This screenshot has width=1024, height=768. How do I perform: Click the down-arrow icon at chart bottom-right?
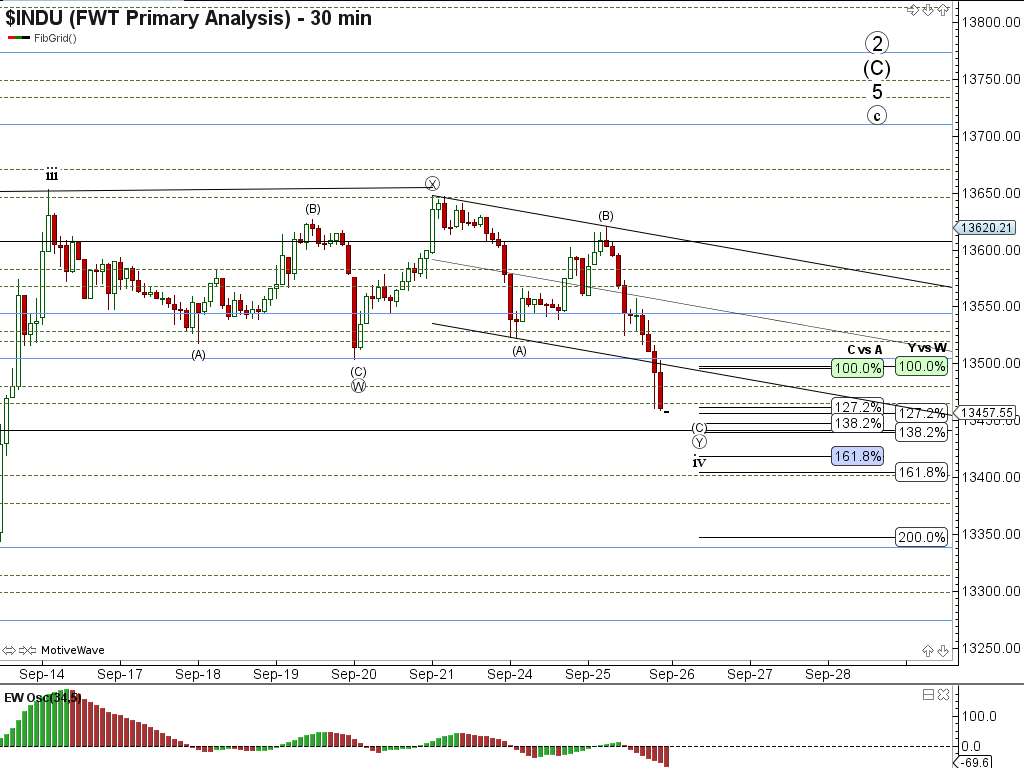pyautogui.click(x=943, y=651)
